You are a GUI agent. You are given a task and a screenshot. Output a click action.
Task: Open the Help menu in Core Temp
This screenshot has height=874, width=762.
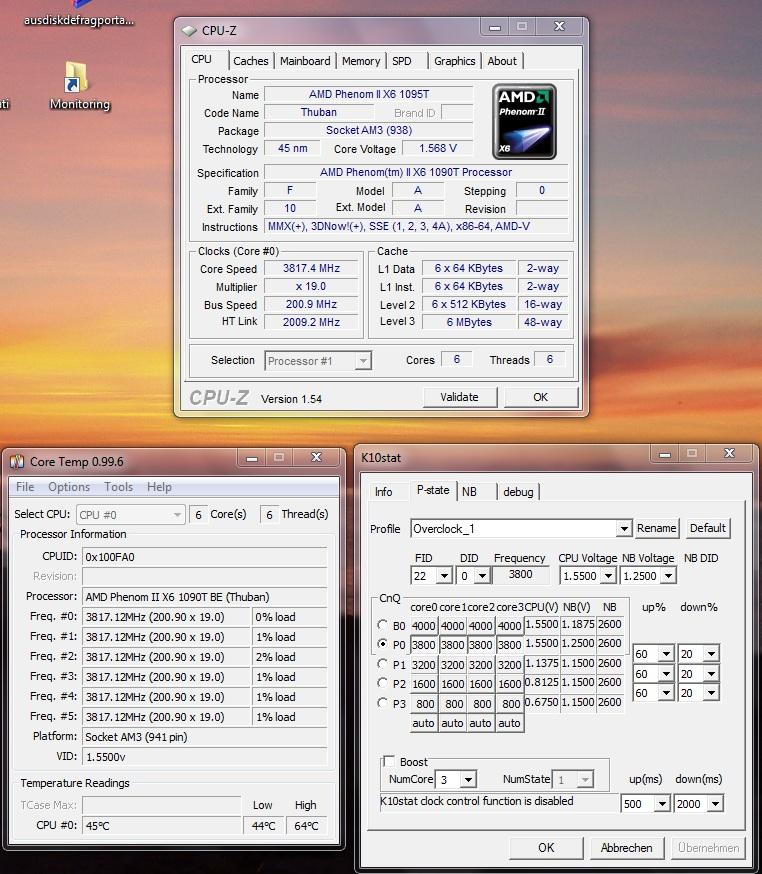(x=159, y=487)
